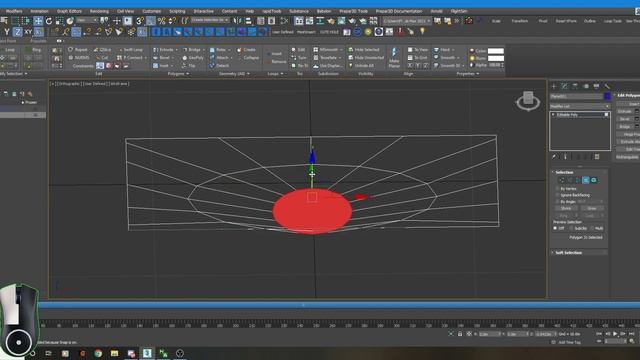Open the Scripting menu
The image size is (640, 360).
[x=177, y=11]
